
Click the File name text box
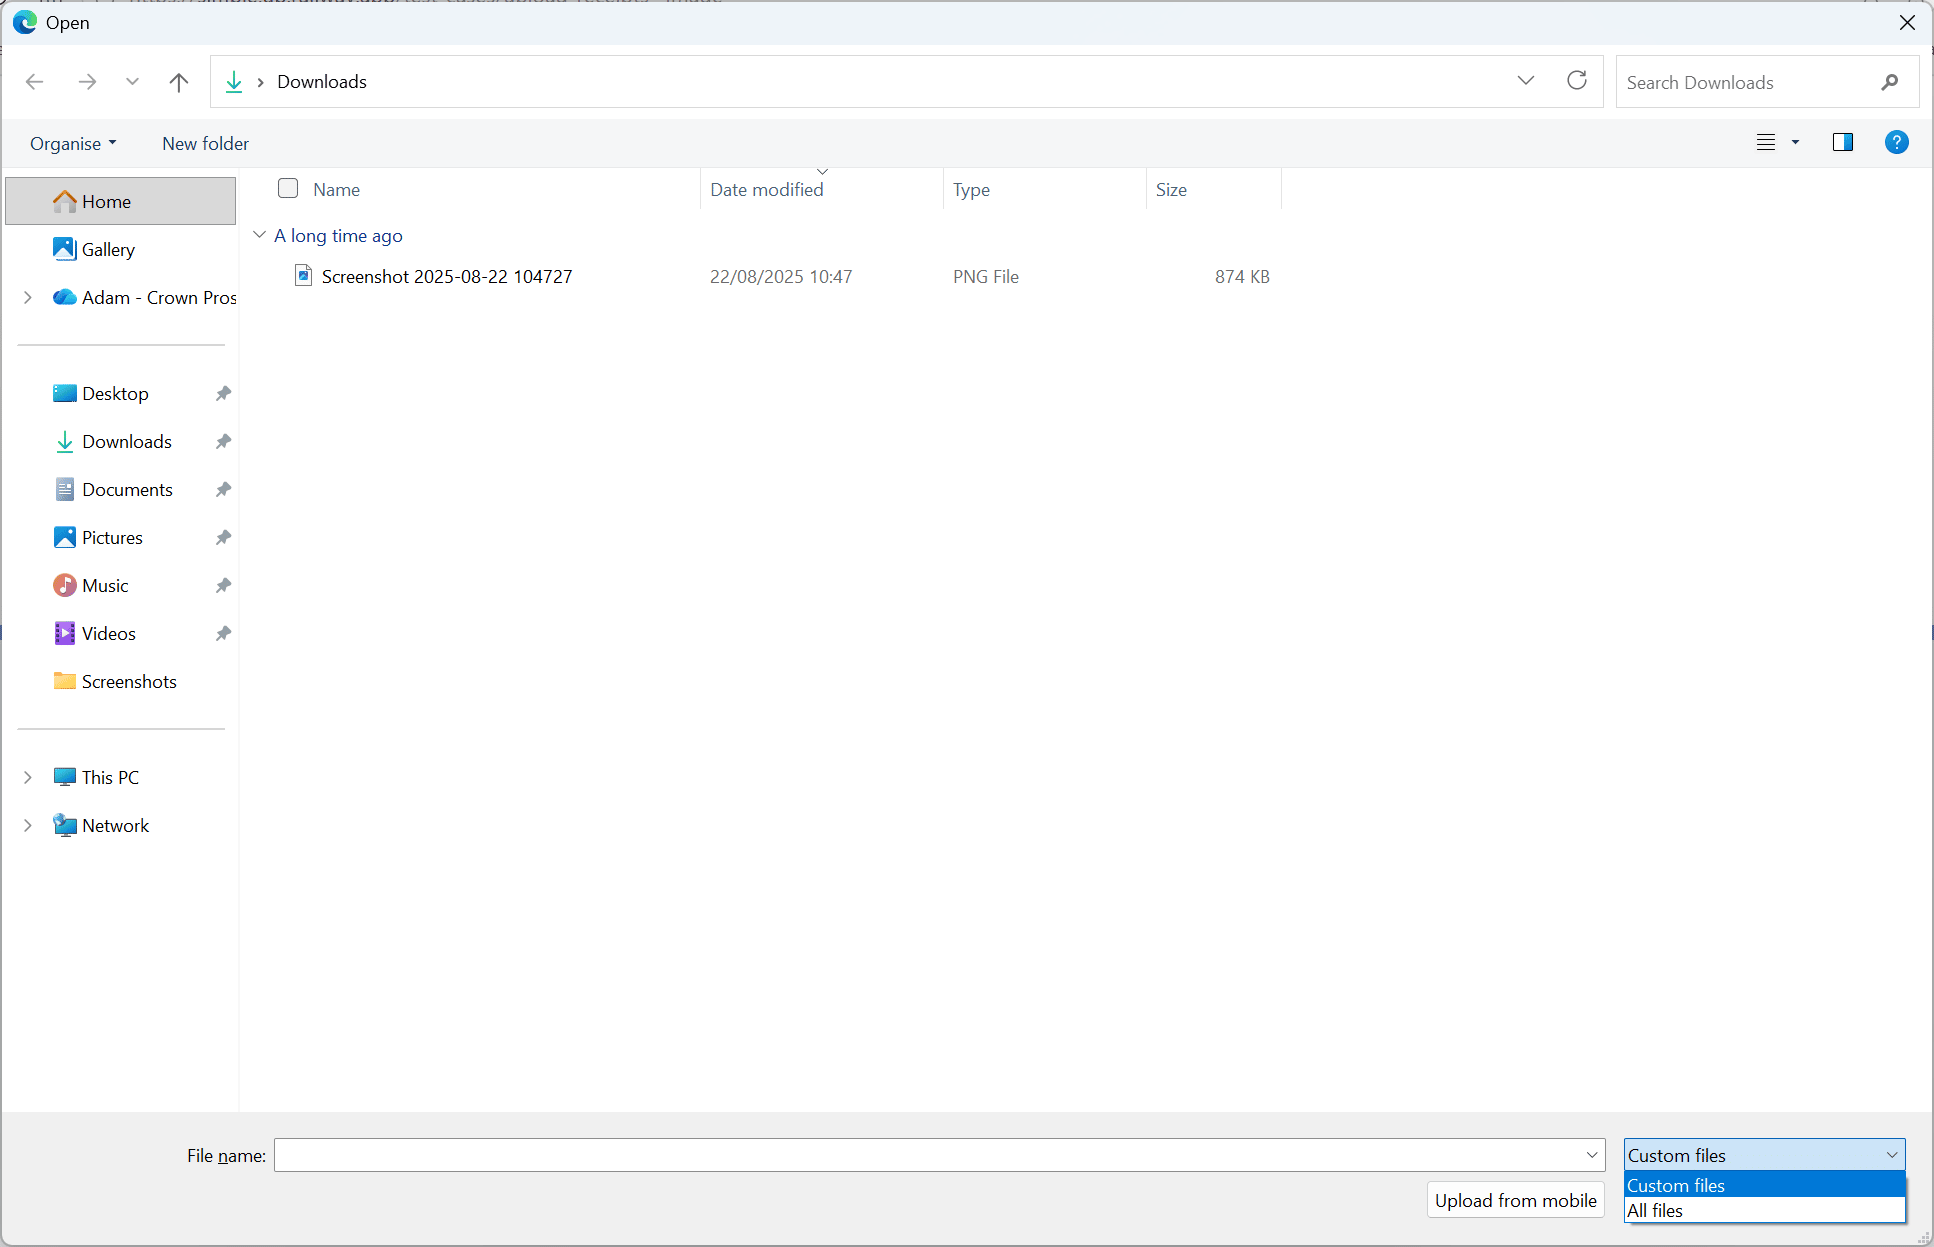tap(927, 1155)
